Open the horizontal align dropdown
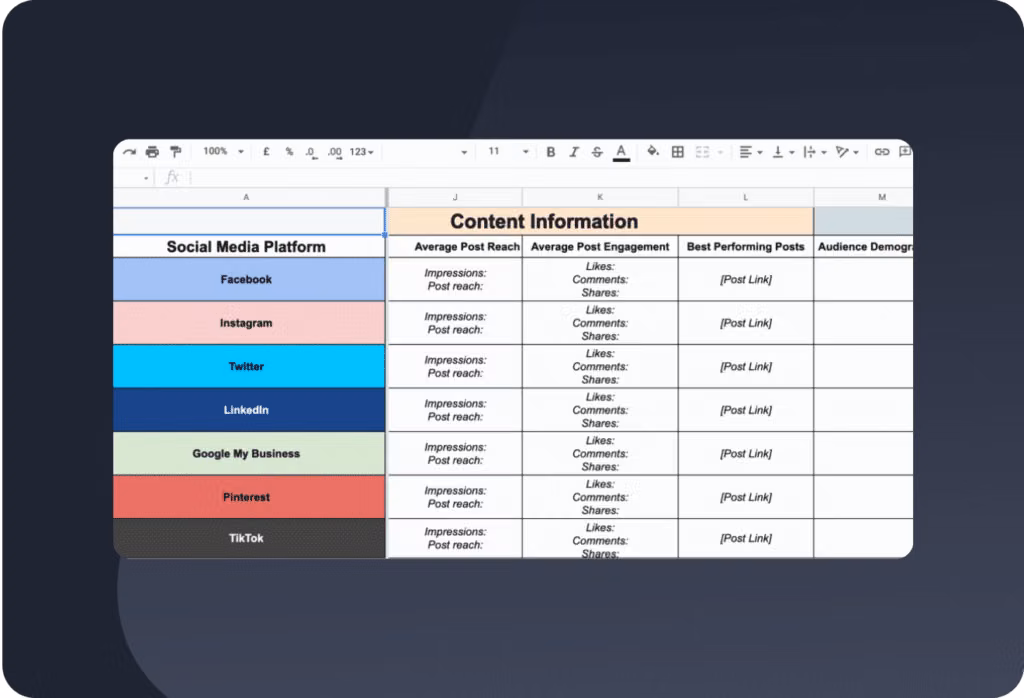The width and height of the screenshot is (1024, 698). click(x=750, y=152)
